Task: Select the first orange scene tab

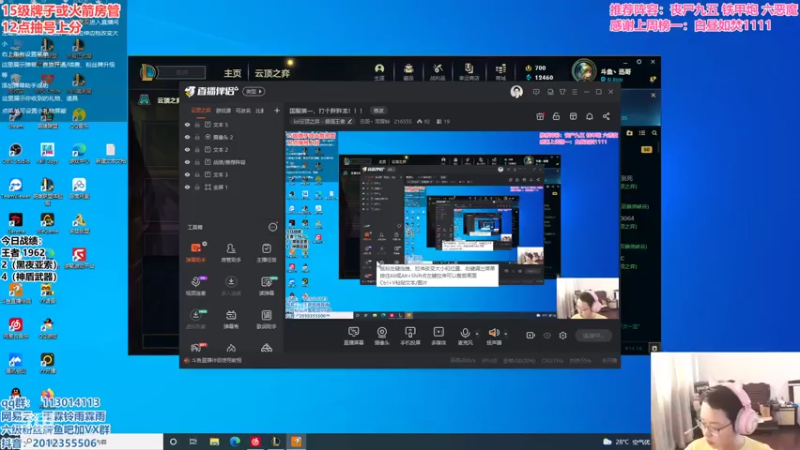Action: point(201,110)
